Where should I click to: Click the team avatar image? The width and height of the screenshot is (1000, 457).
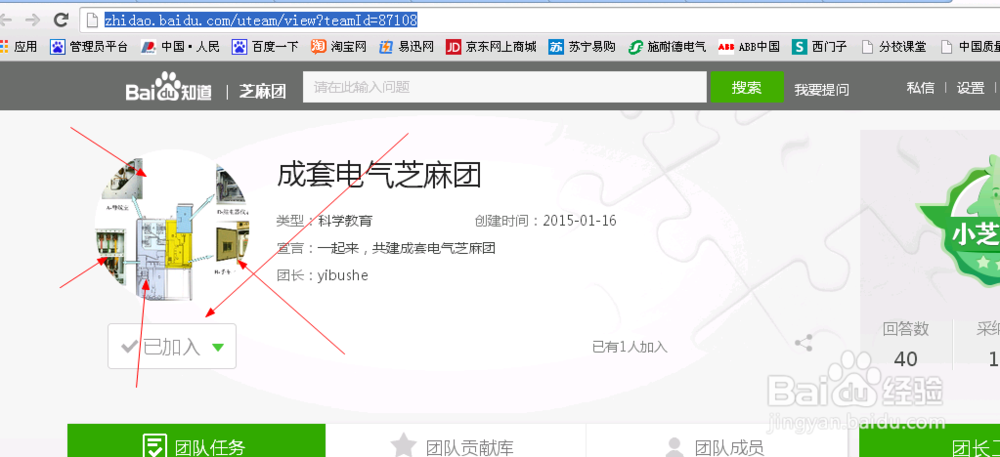click(x=172, y=227)
